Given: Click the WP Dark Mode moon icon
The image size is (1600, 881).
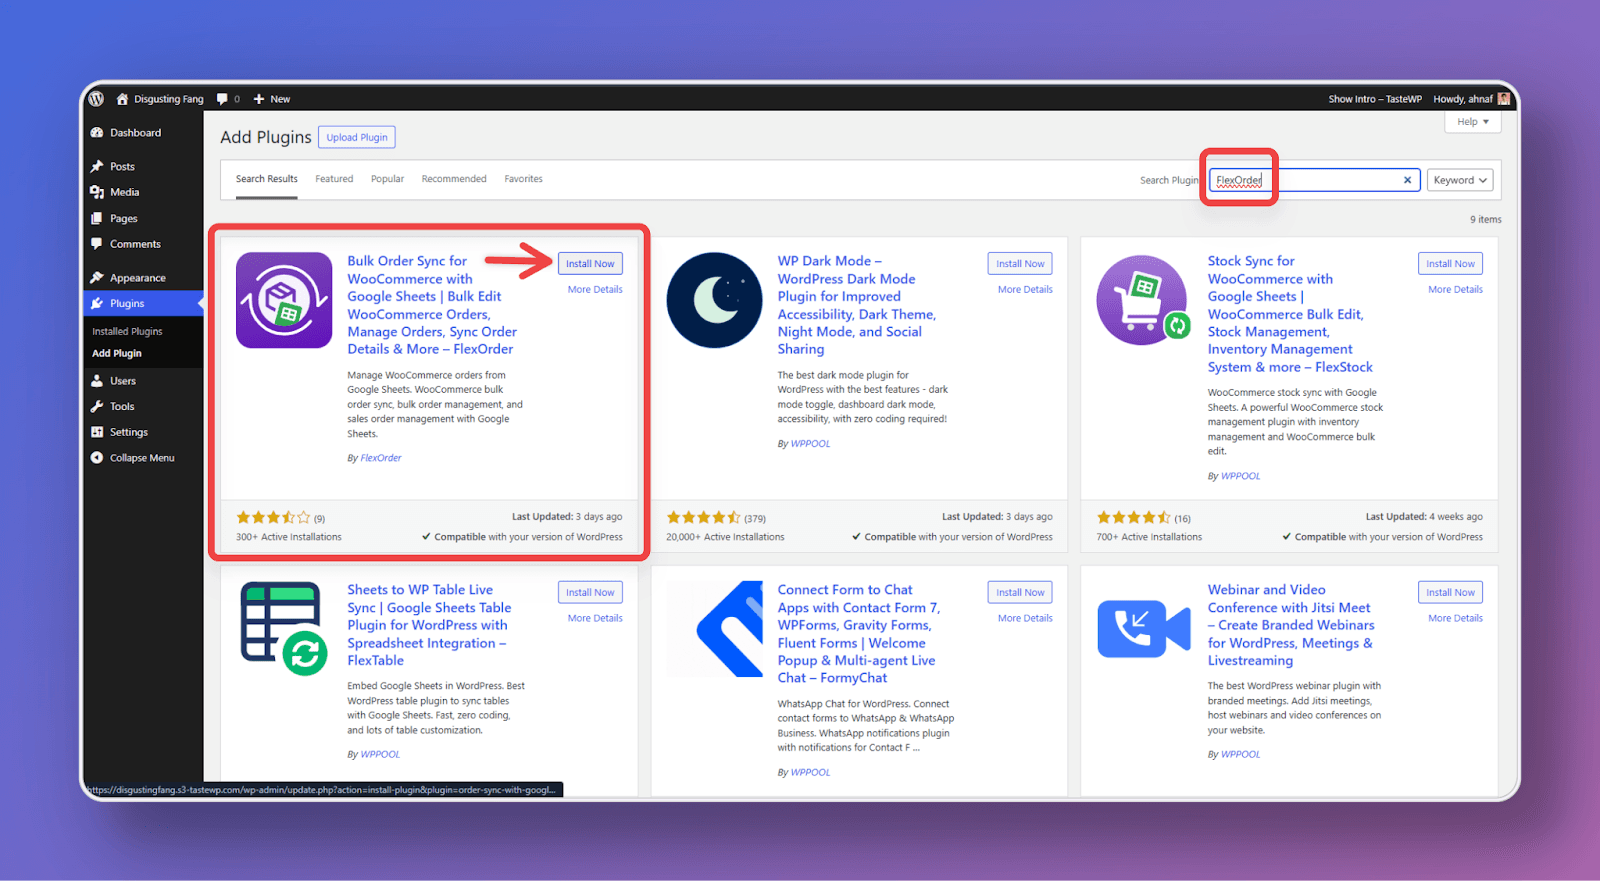Looking at the screenshot, I should (714, 300).
